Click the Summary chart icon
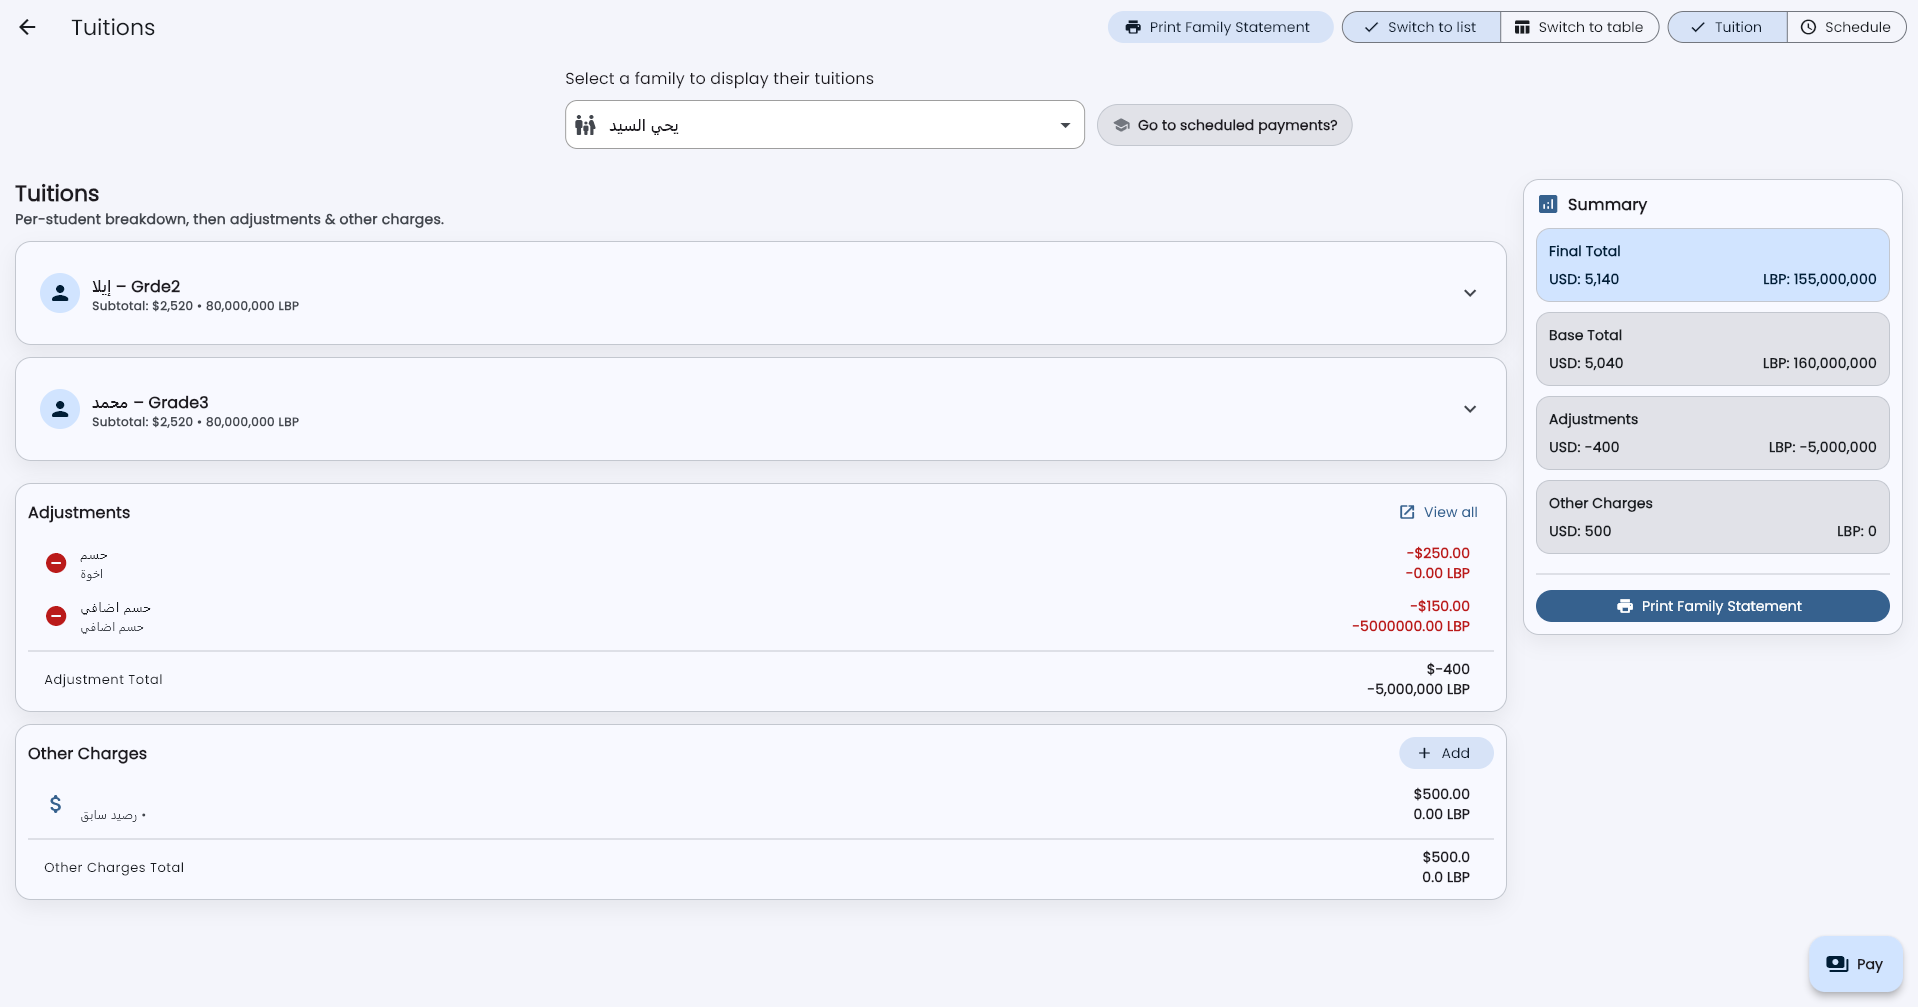The image size is (1918, 1007). [1548, 204]
